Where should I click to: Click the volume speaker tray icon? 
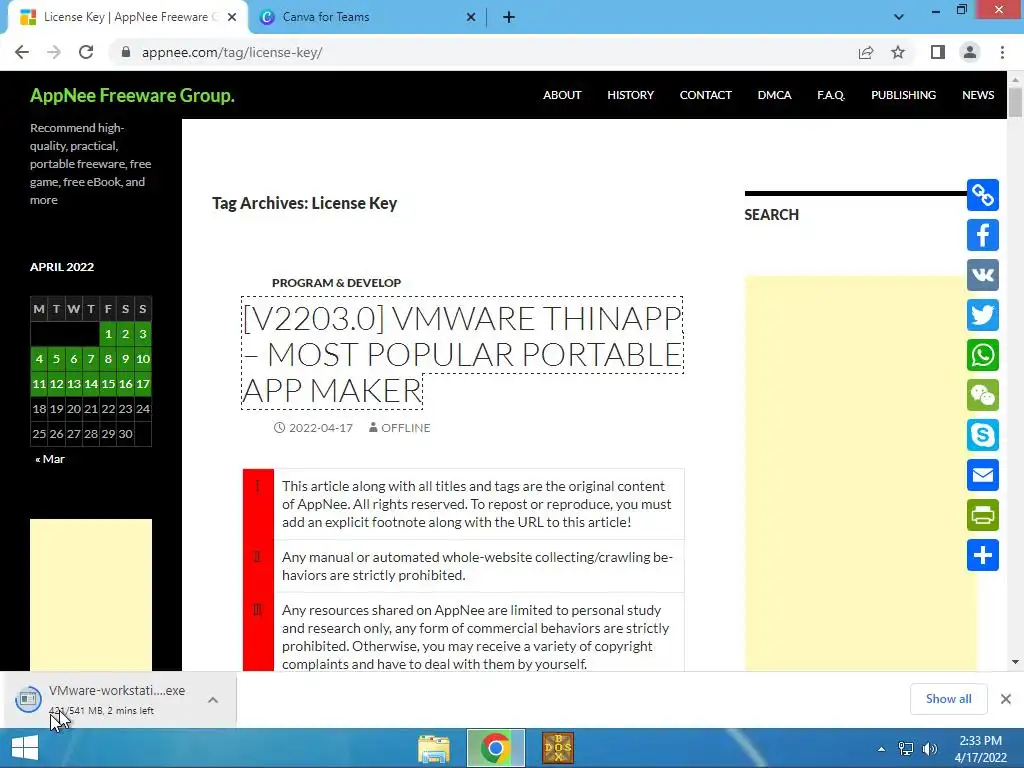[929, 749]
